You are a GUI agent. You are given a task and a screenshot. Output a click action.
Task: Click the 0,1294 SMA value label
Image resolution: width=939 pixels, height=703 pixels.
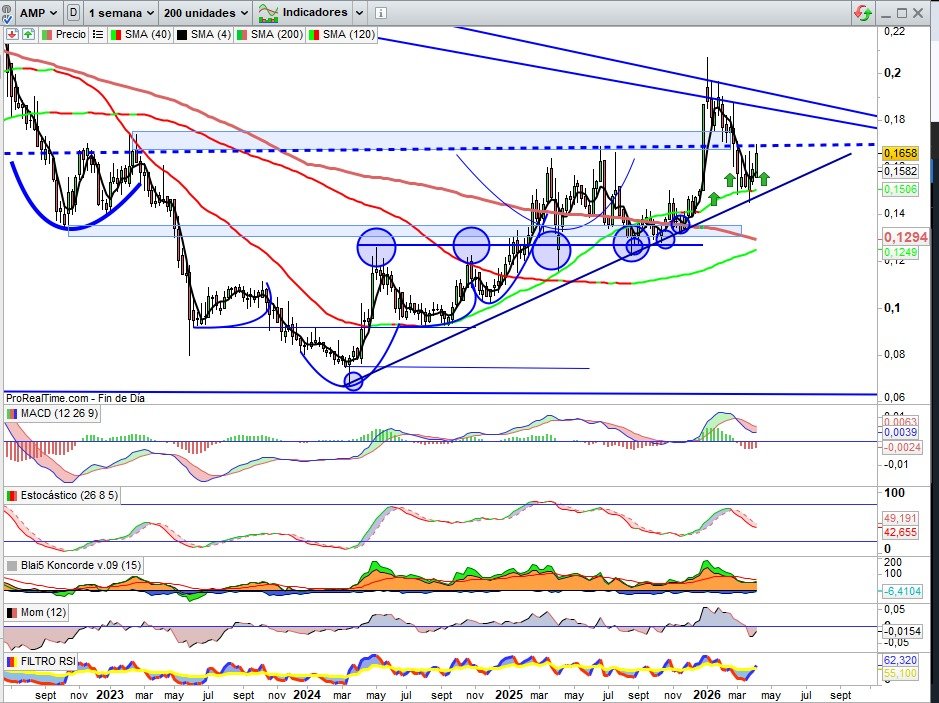point(905,237)
